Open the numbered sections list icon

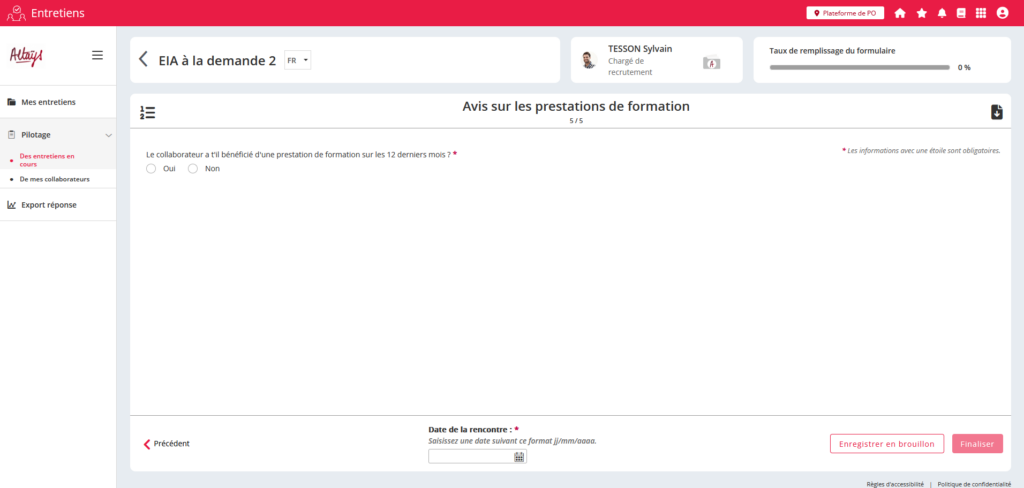pos(148,112)
